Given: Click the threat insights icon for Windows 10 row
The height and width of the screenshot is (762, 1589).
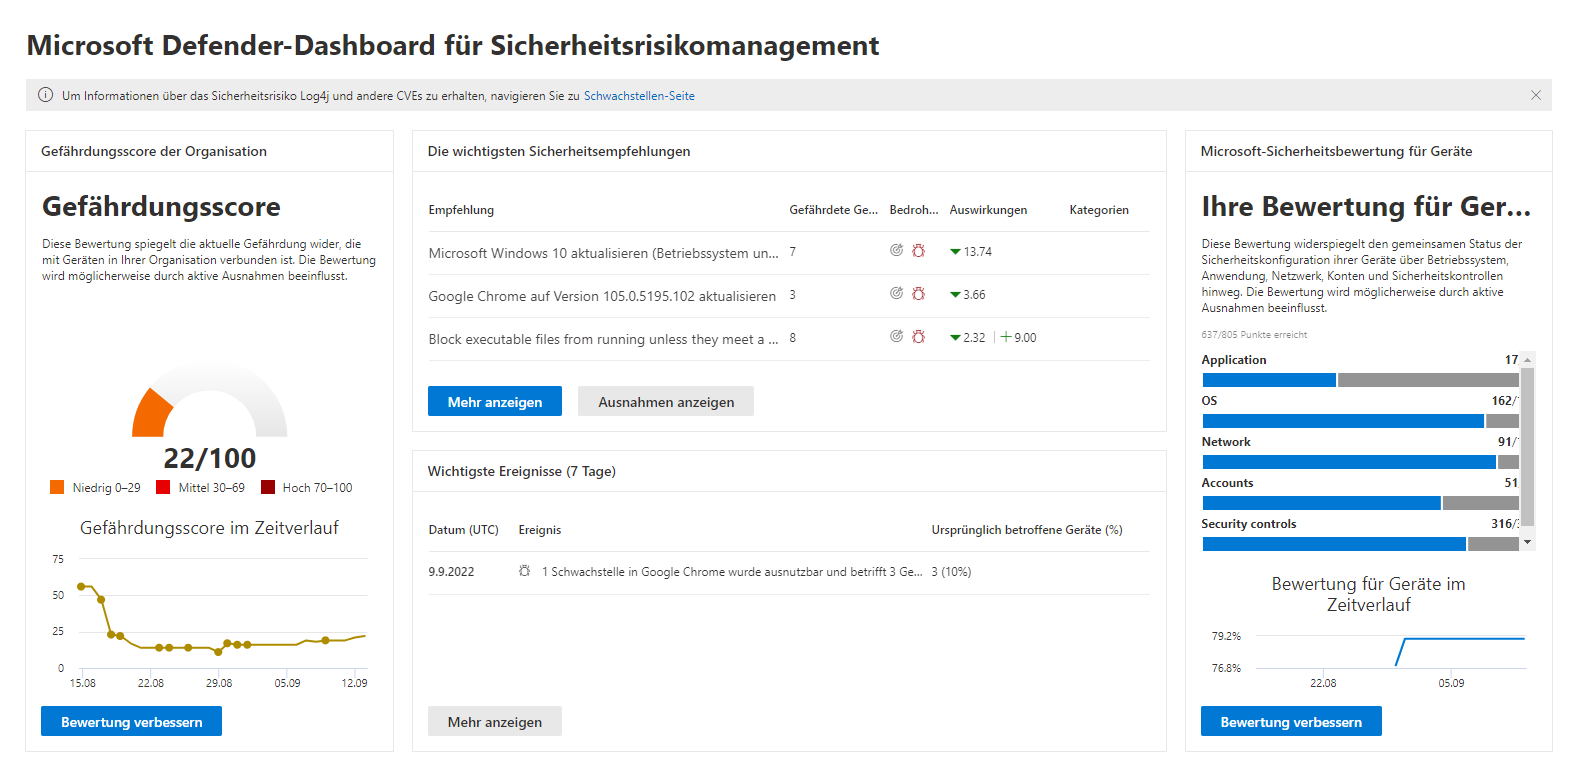Looking at the screenshot, I should [897, 250].
